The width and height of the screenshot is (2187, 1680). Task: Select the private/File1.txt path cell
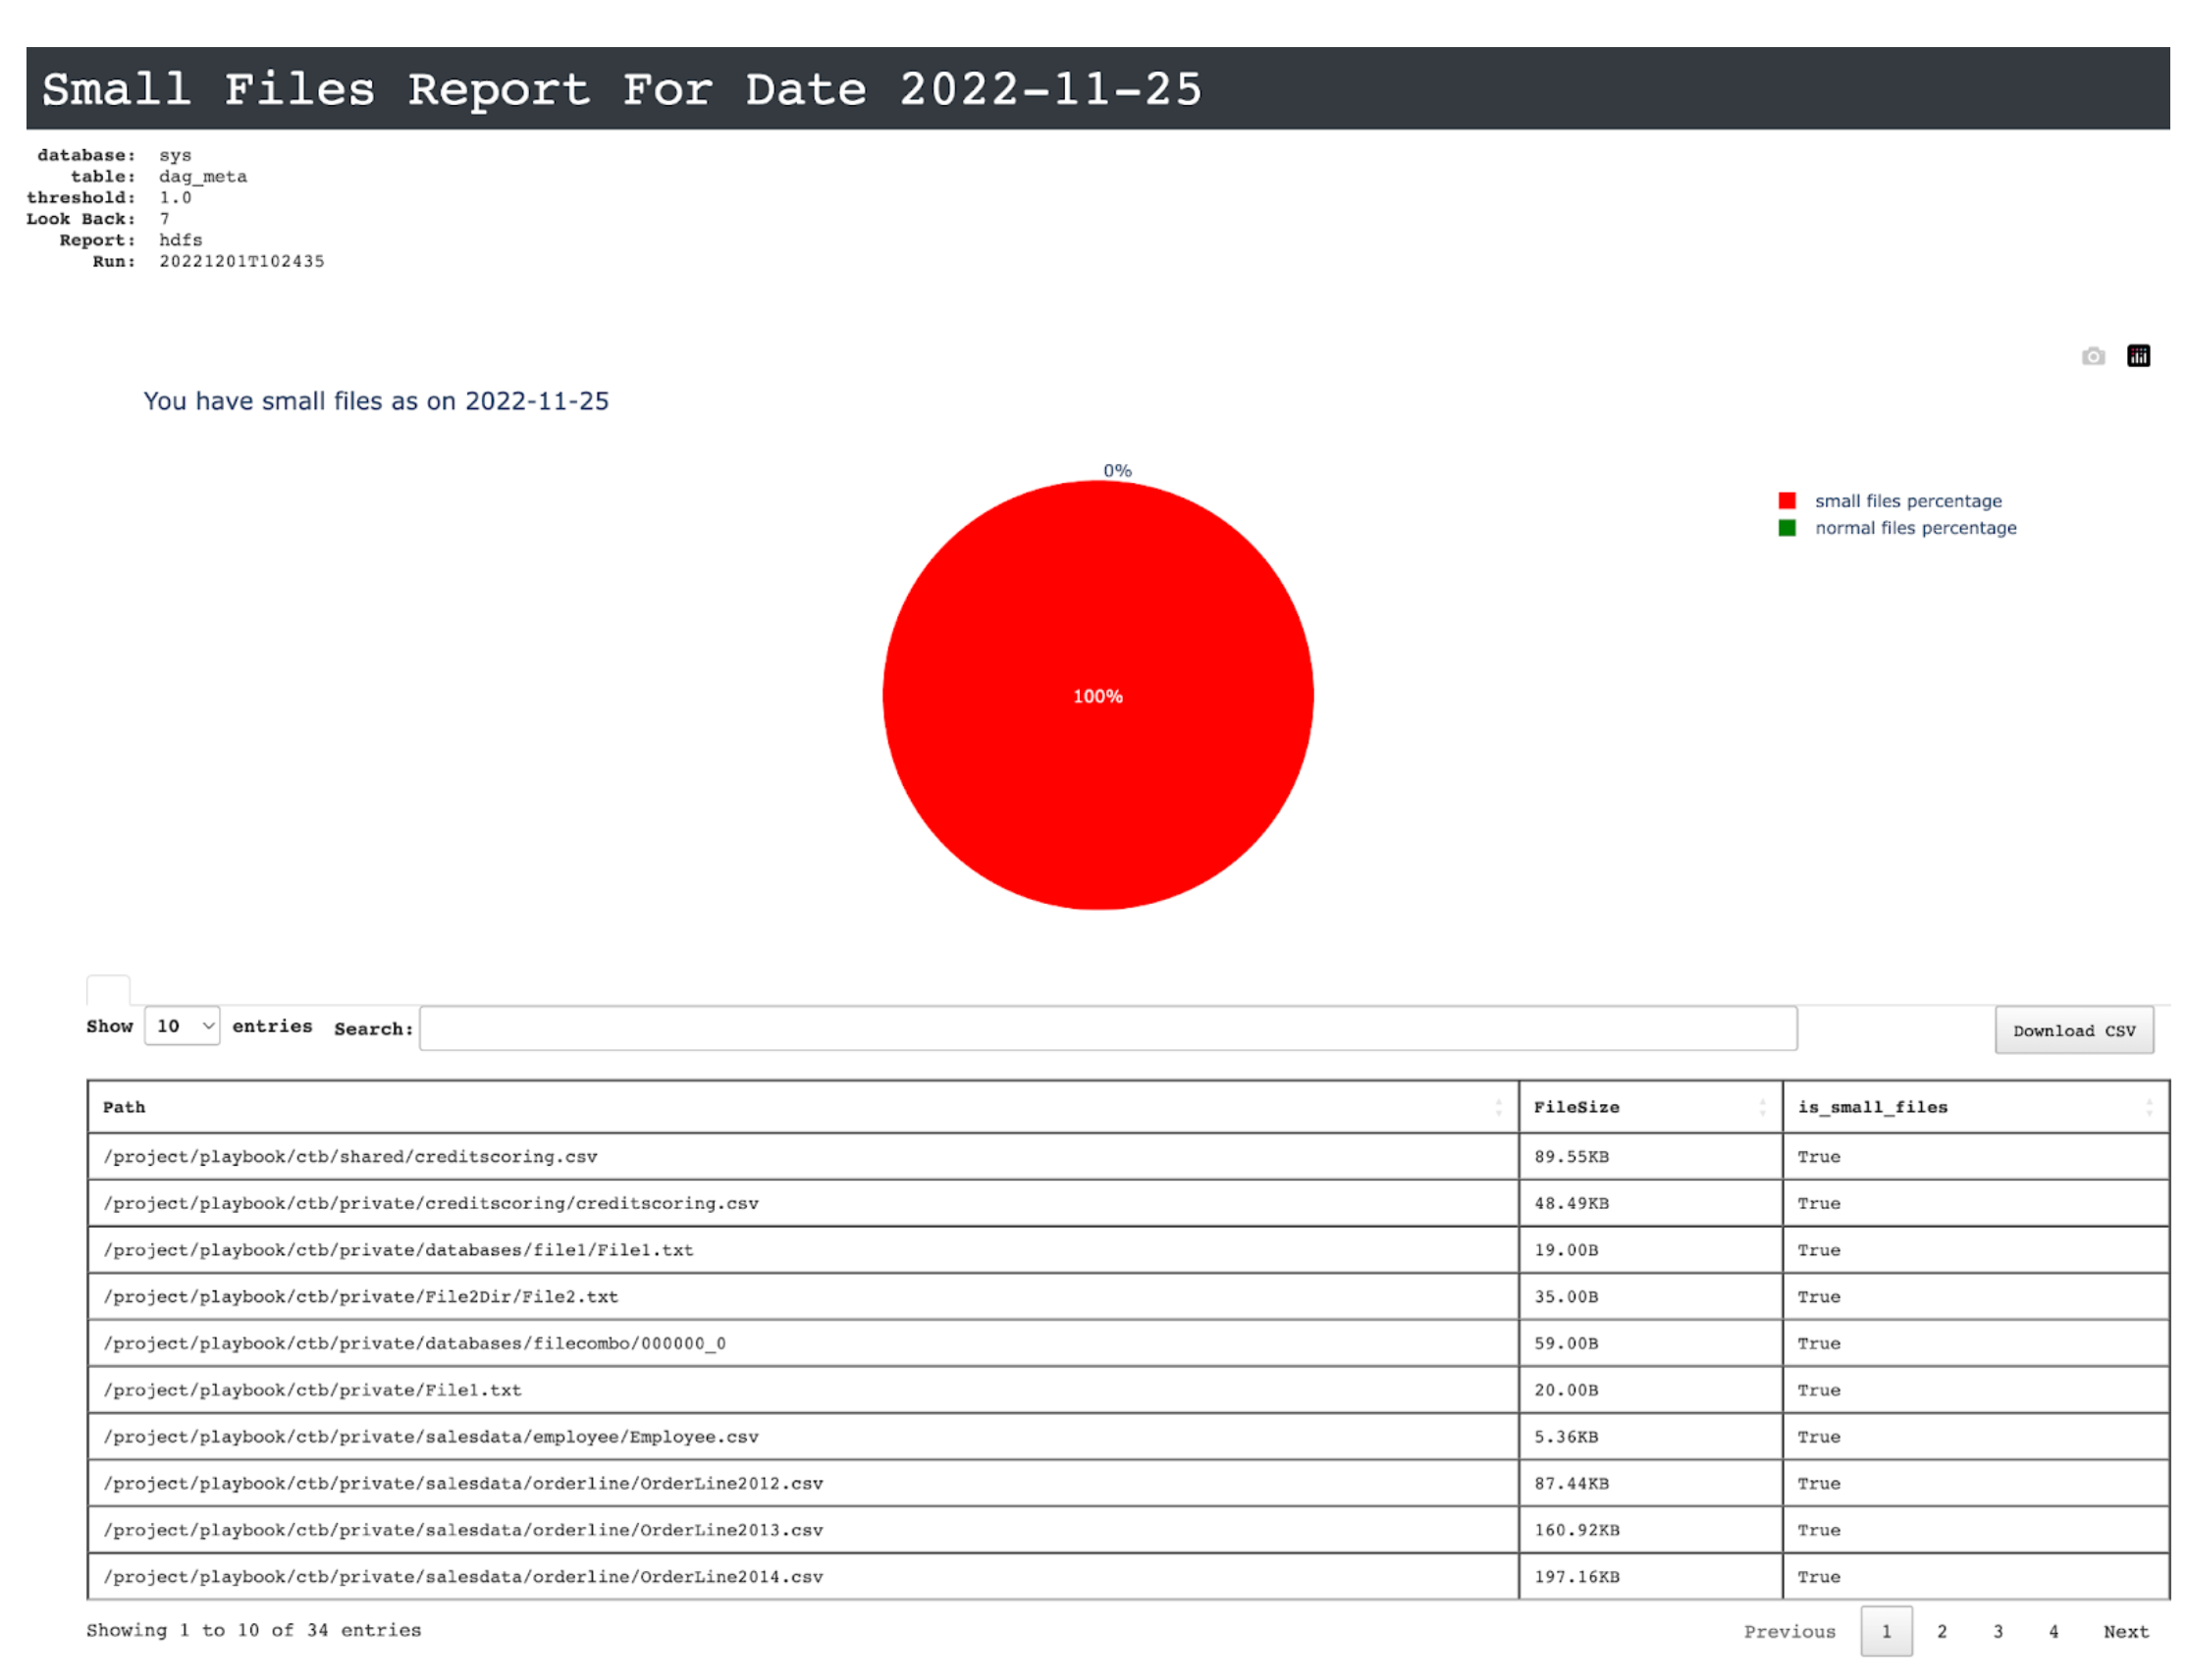(802, 1390)
